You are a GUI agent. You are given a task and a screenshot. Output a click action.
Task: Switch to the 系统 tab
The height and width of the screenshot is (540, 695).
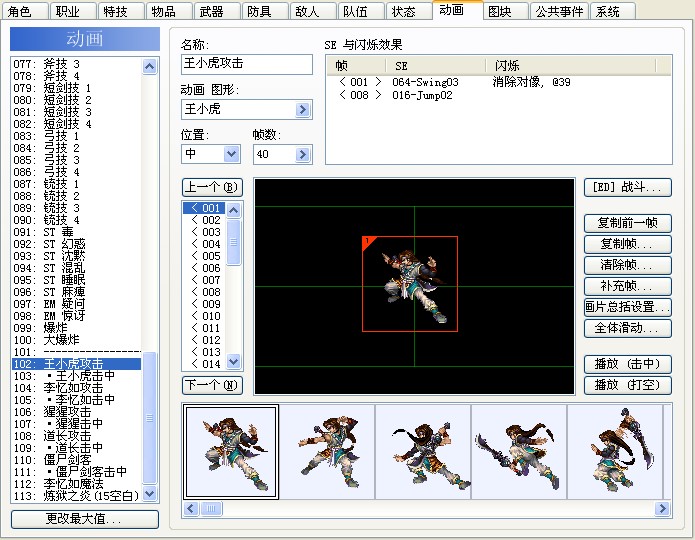[x=613, y=11]
